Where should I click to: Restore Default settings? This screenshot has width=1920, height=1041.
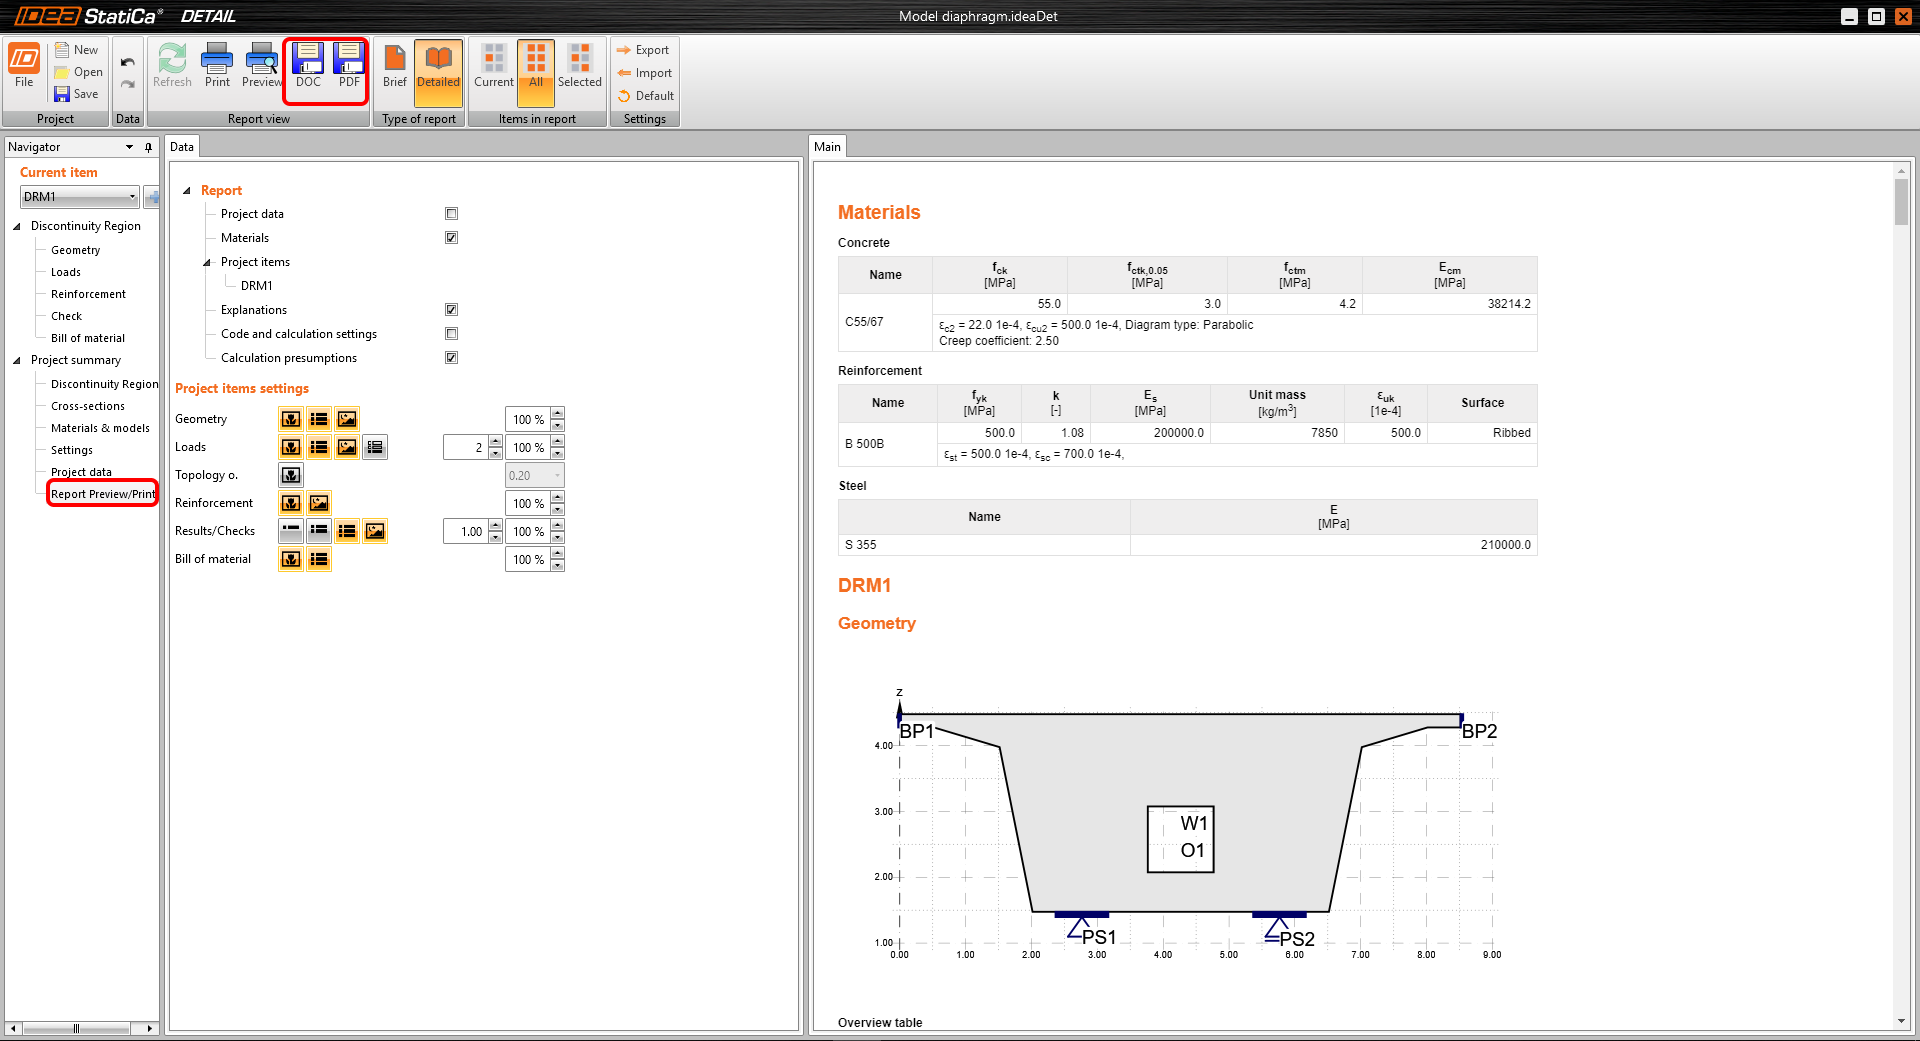tap(645, 96)
